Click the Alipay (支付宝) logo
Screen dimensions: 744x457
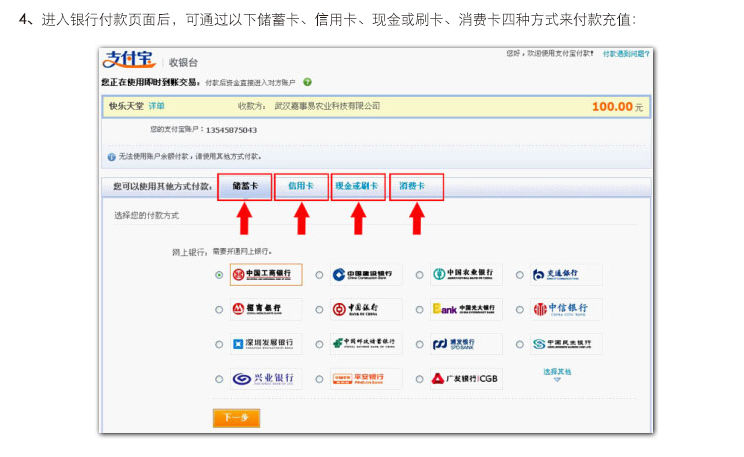coord(130,60)
